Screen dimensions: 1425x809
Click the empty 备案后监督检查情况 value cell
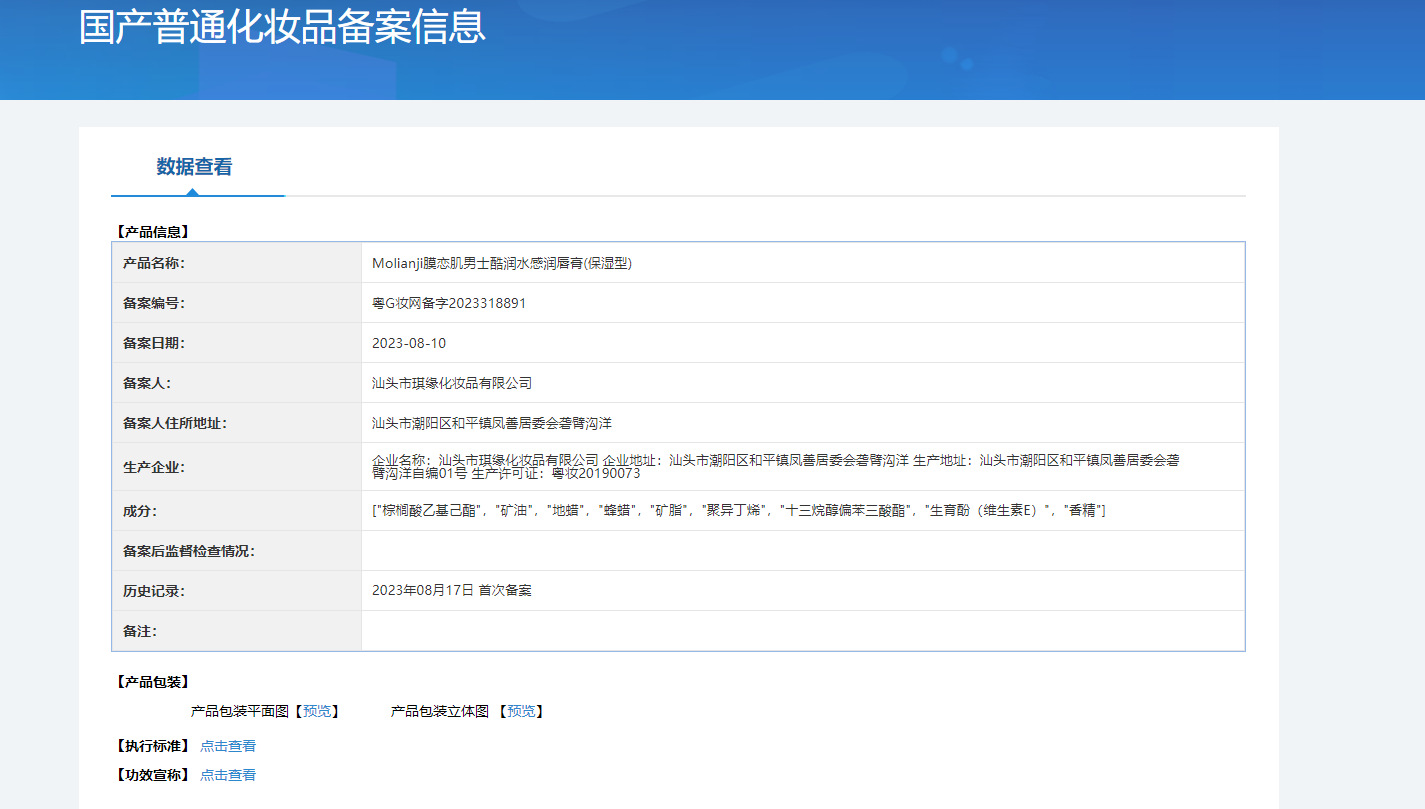click(802, 551)
